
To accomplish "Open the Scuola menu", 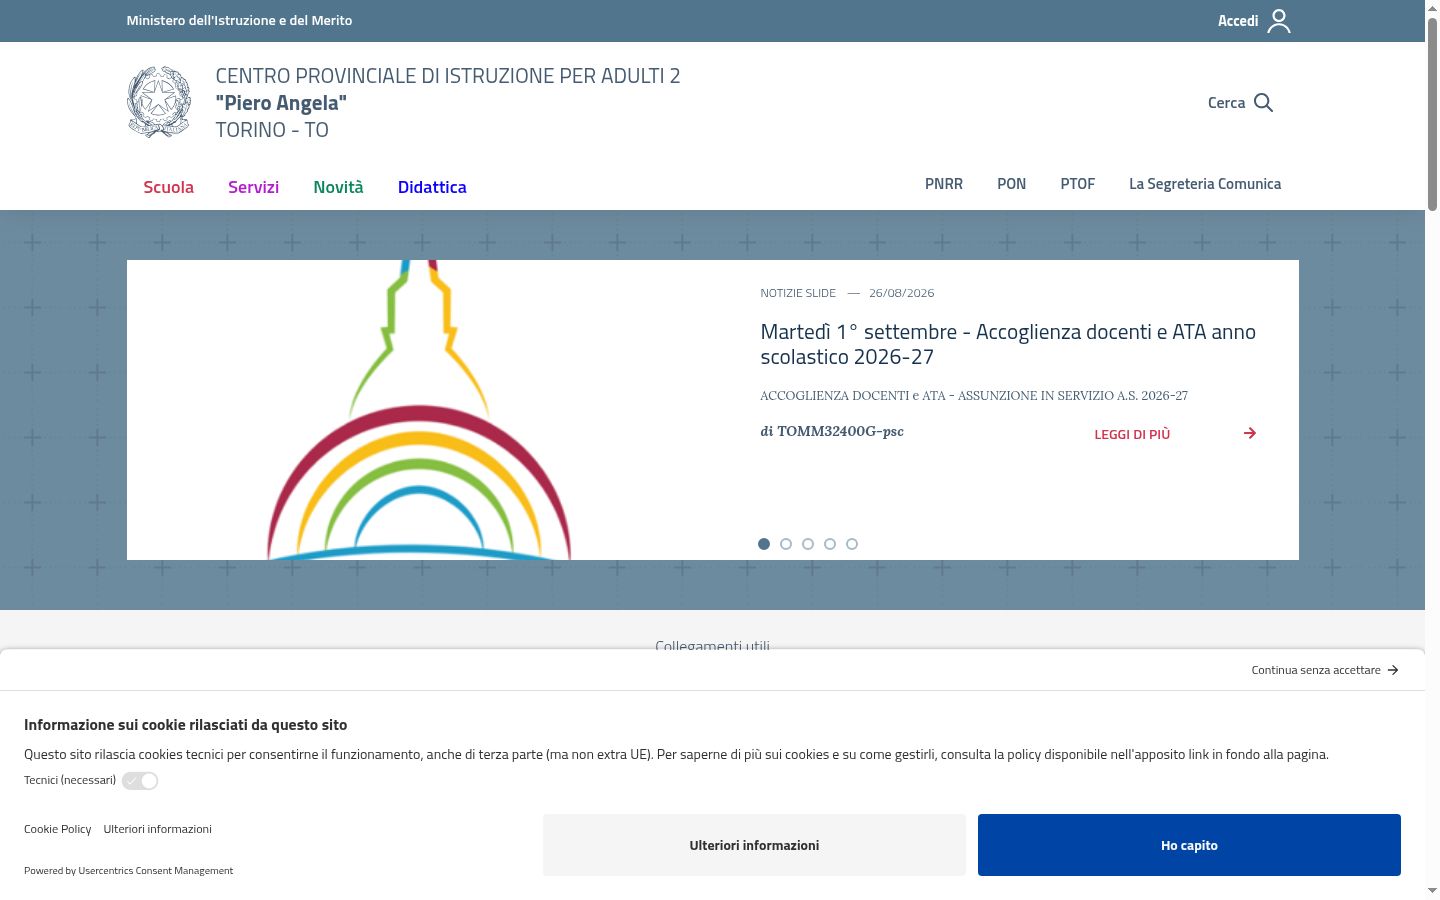I will [168, 187].
